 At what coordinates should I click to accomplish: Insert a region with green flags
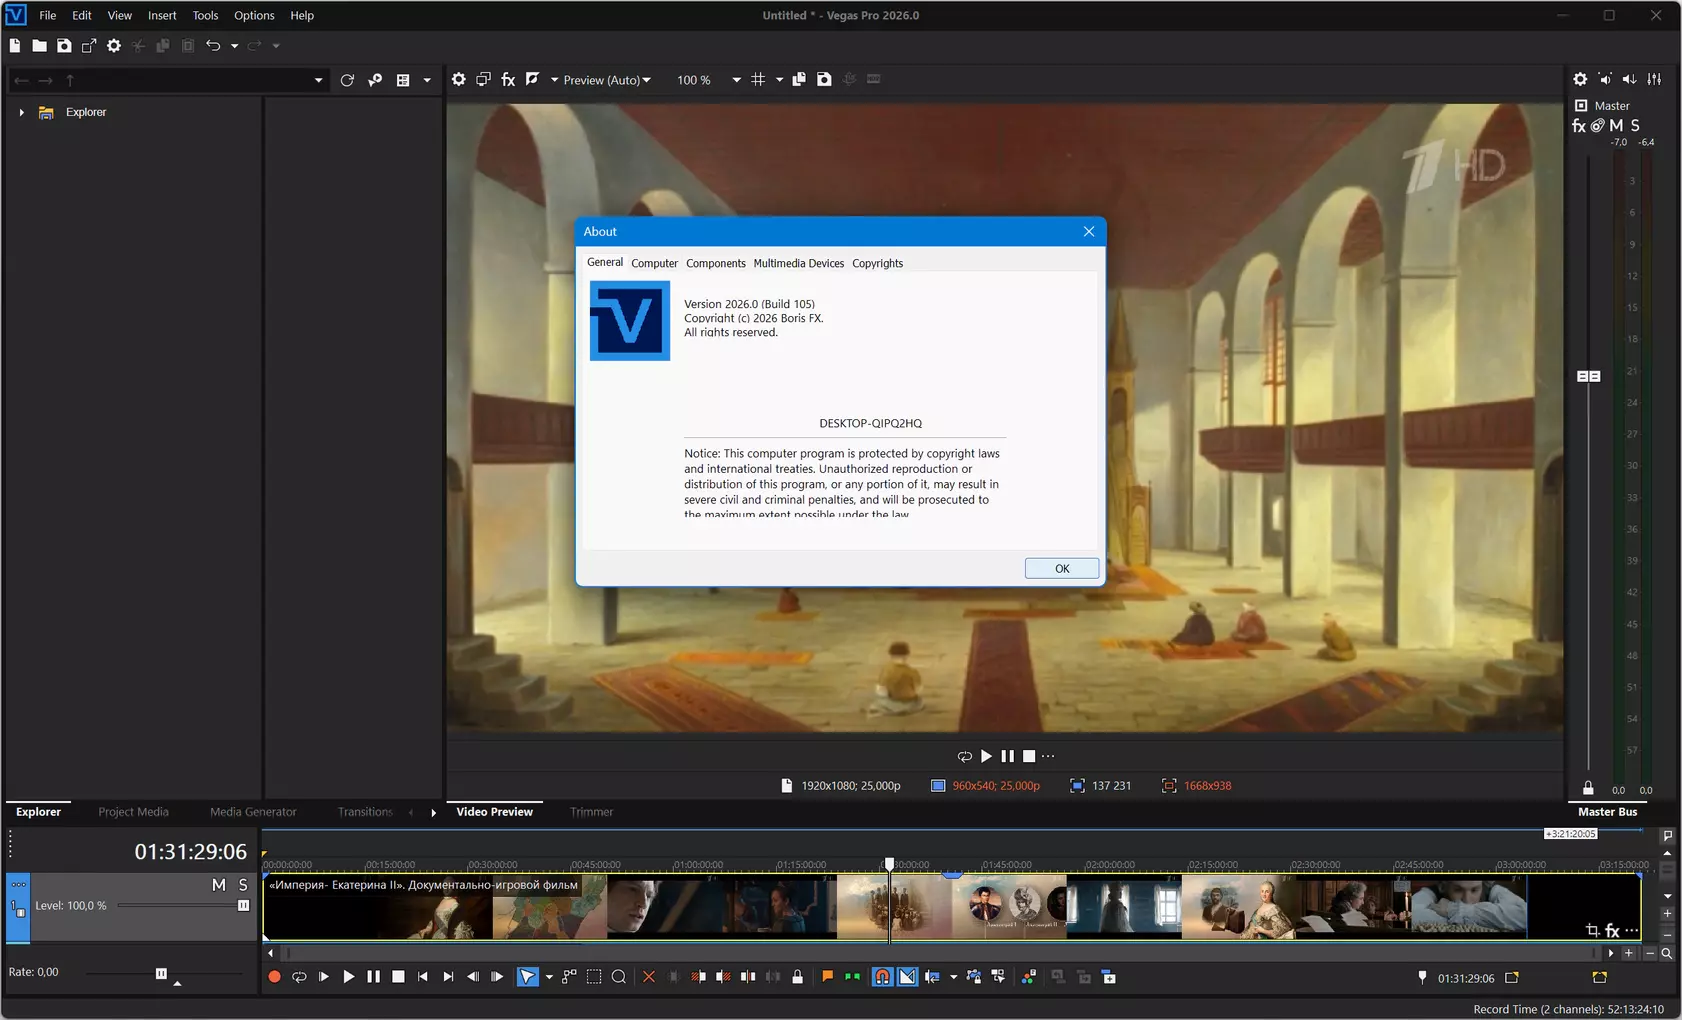point(852,977)
